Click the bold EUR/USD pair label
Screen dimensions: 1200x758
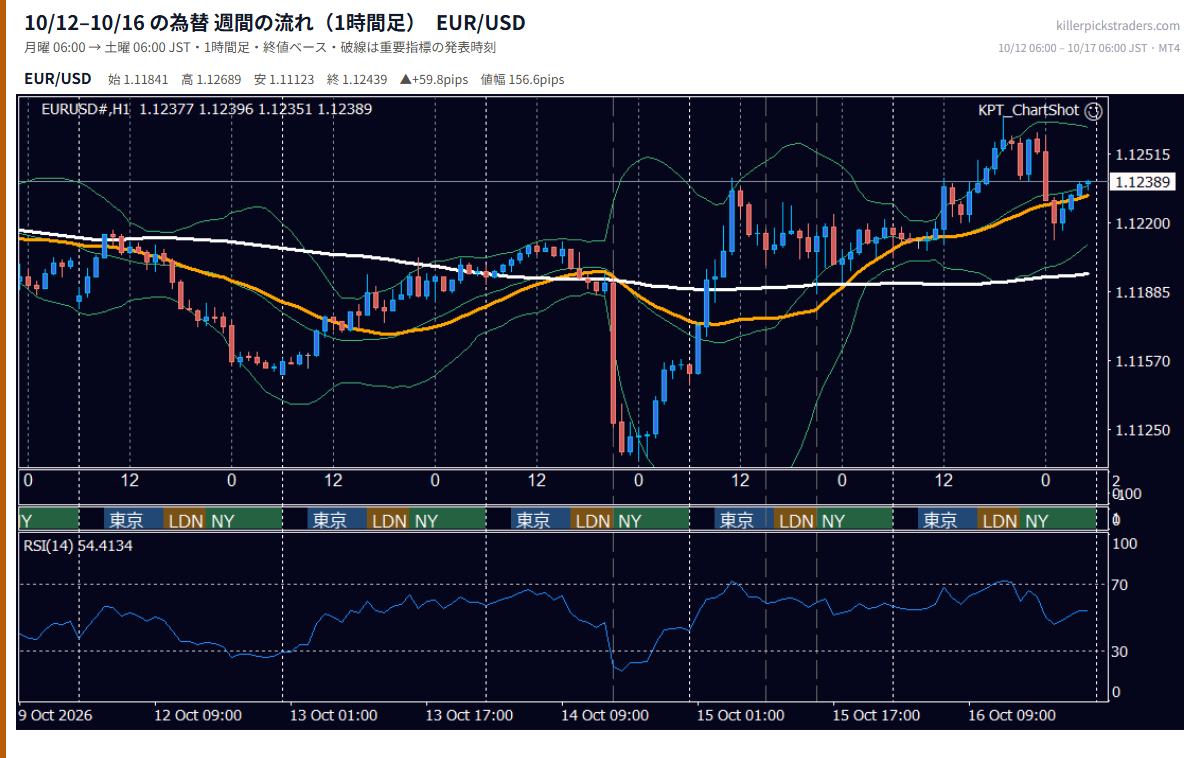click(x=57, y=79)
